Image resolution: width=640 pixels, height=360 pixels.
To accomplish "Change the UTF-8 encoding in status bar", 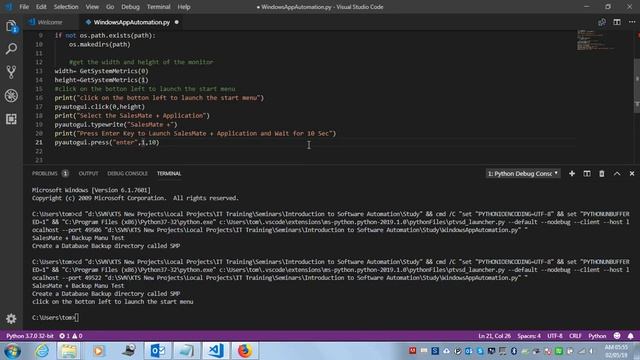I will pos(555,336).
